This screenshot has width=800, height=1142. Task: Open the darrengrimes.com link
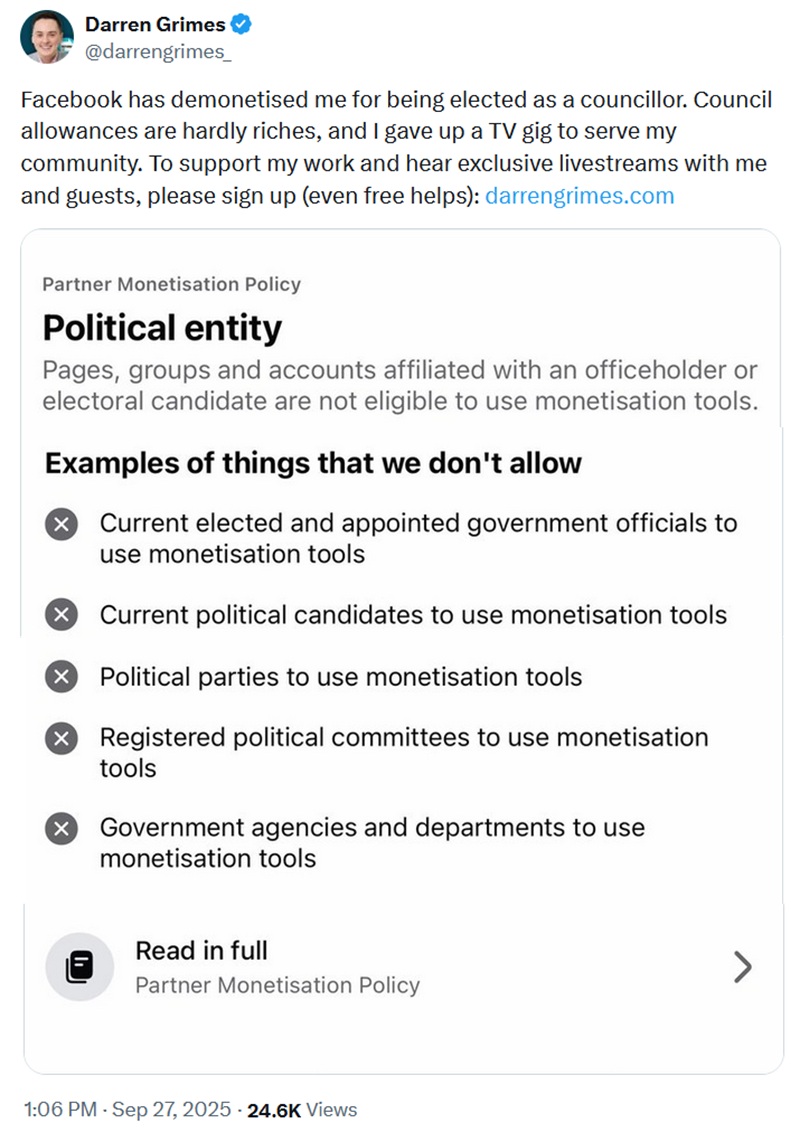(x=580, y=196)
